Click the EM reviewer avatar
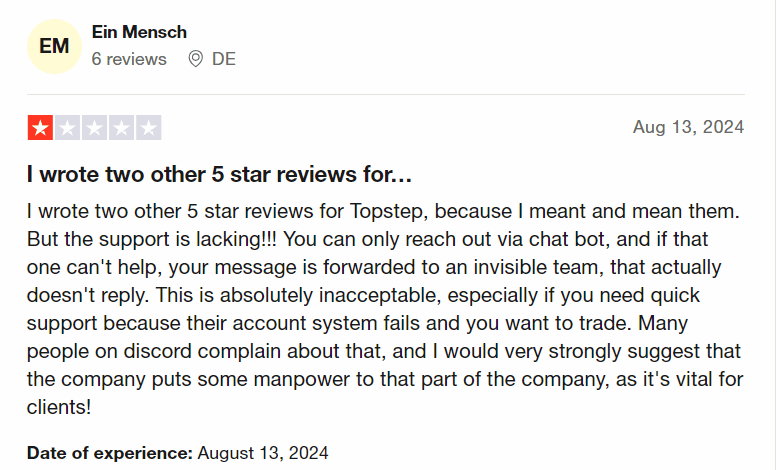This screenshot has width=776, height=470. click(54, 46)
